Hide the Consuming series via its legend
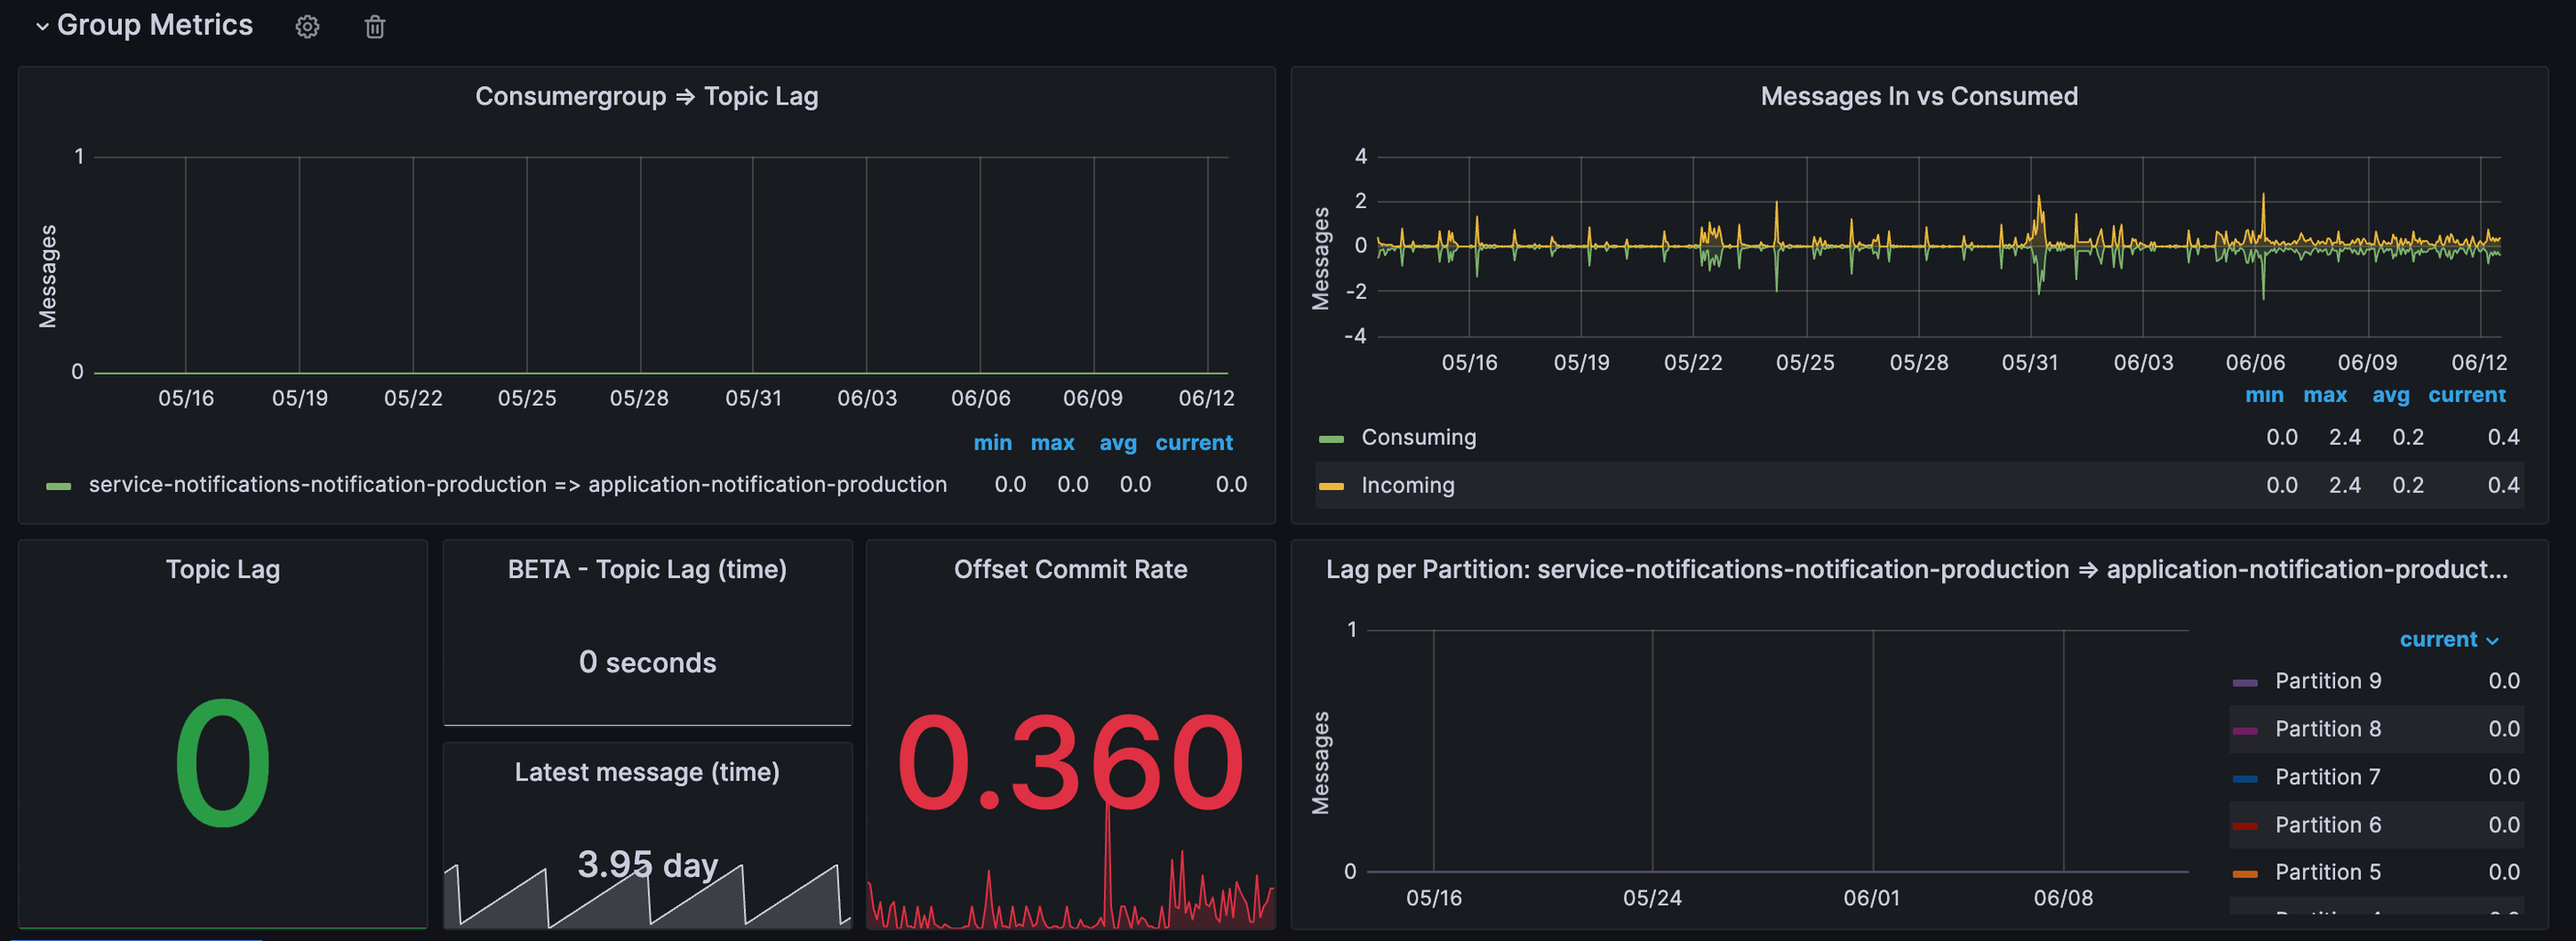 [x=1418, y=437]
